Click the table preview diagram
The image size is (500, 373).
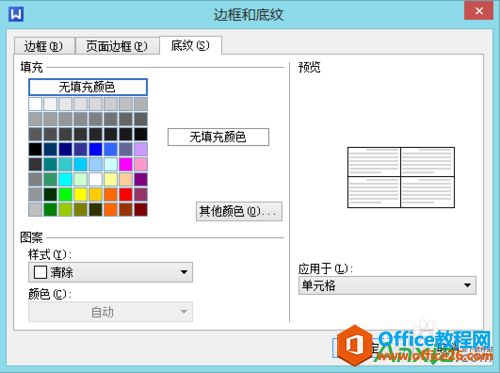(401, 177)
